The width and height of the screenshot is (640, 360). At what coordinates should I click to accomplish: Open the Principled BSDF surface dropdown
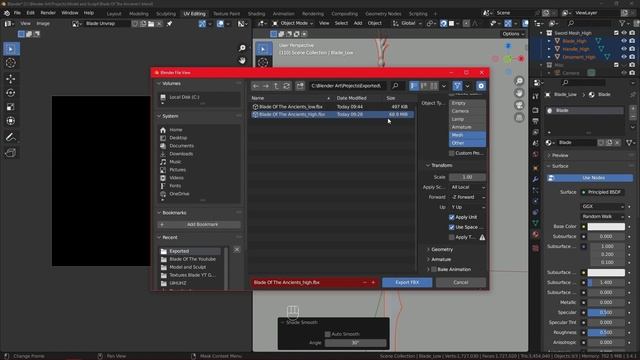point(603,192)
